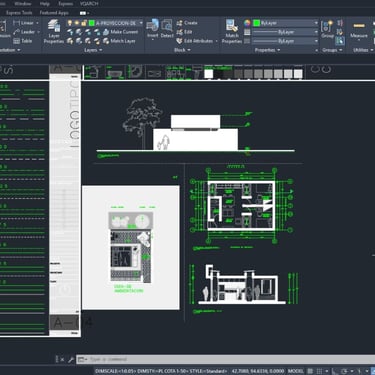Toggle layer lock icon in layer list

click(84, 23)
